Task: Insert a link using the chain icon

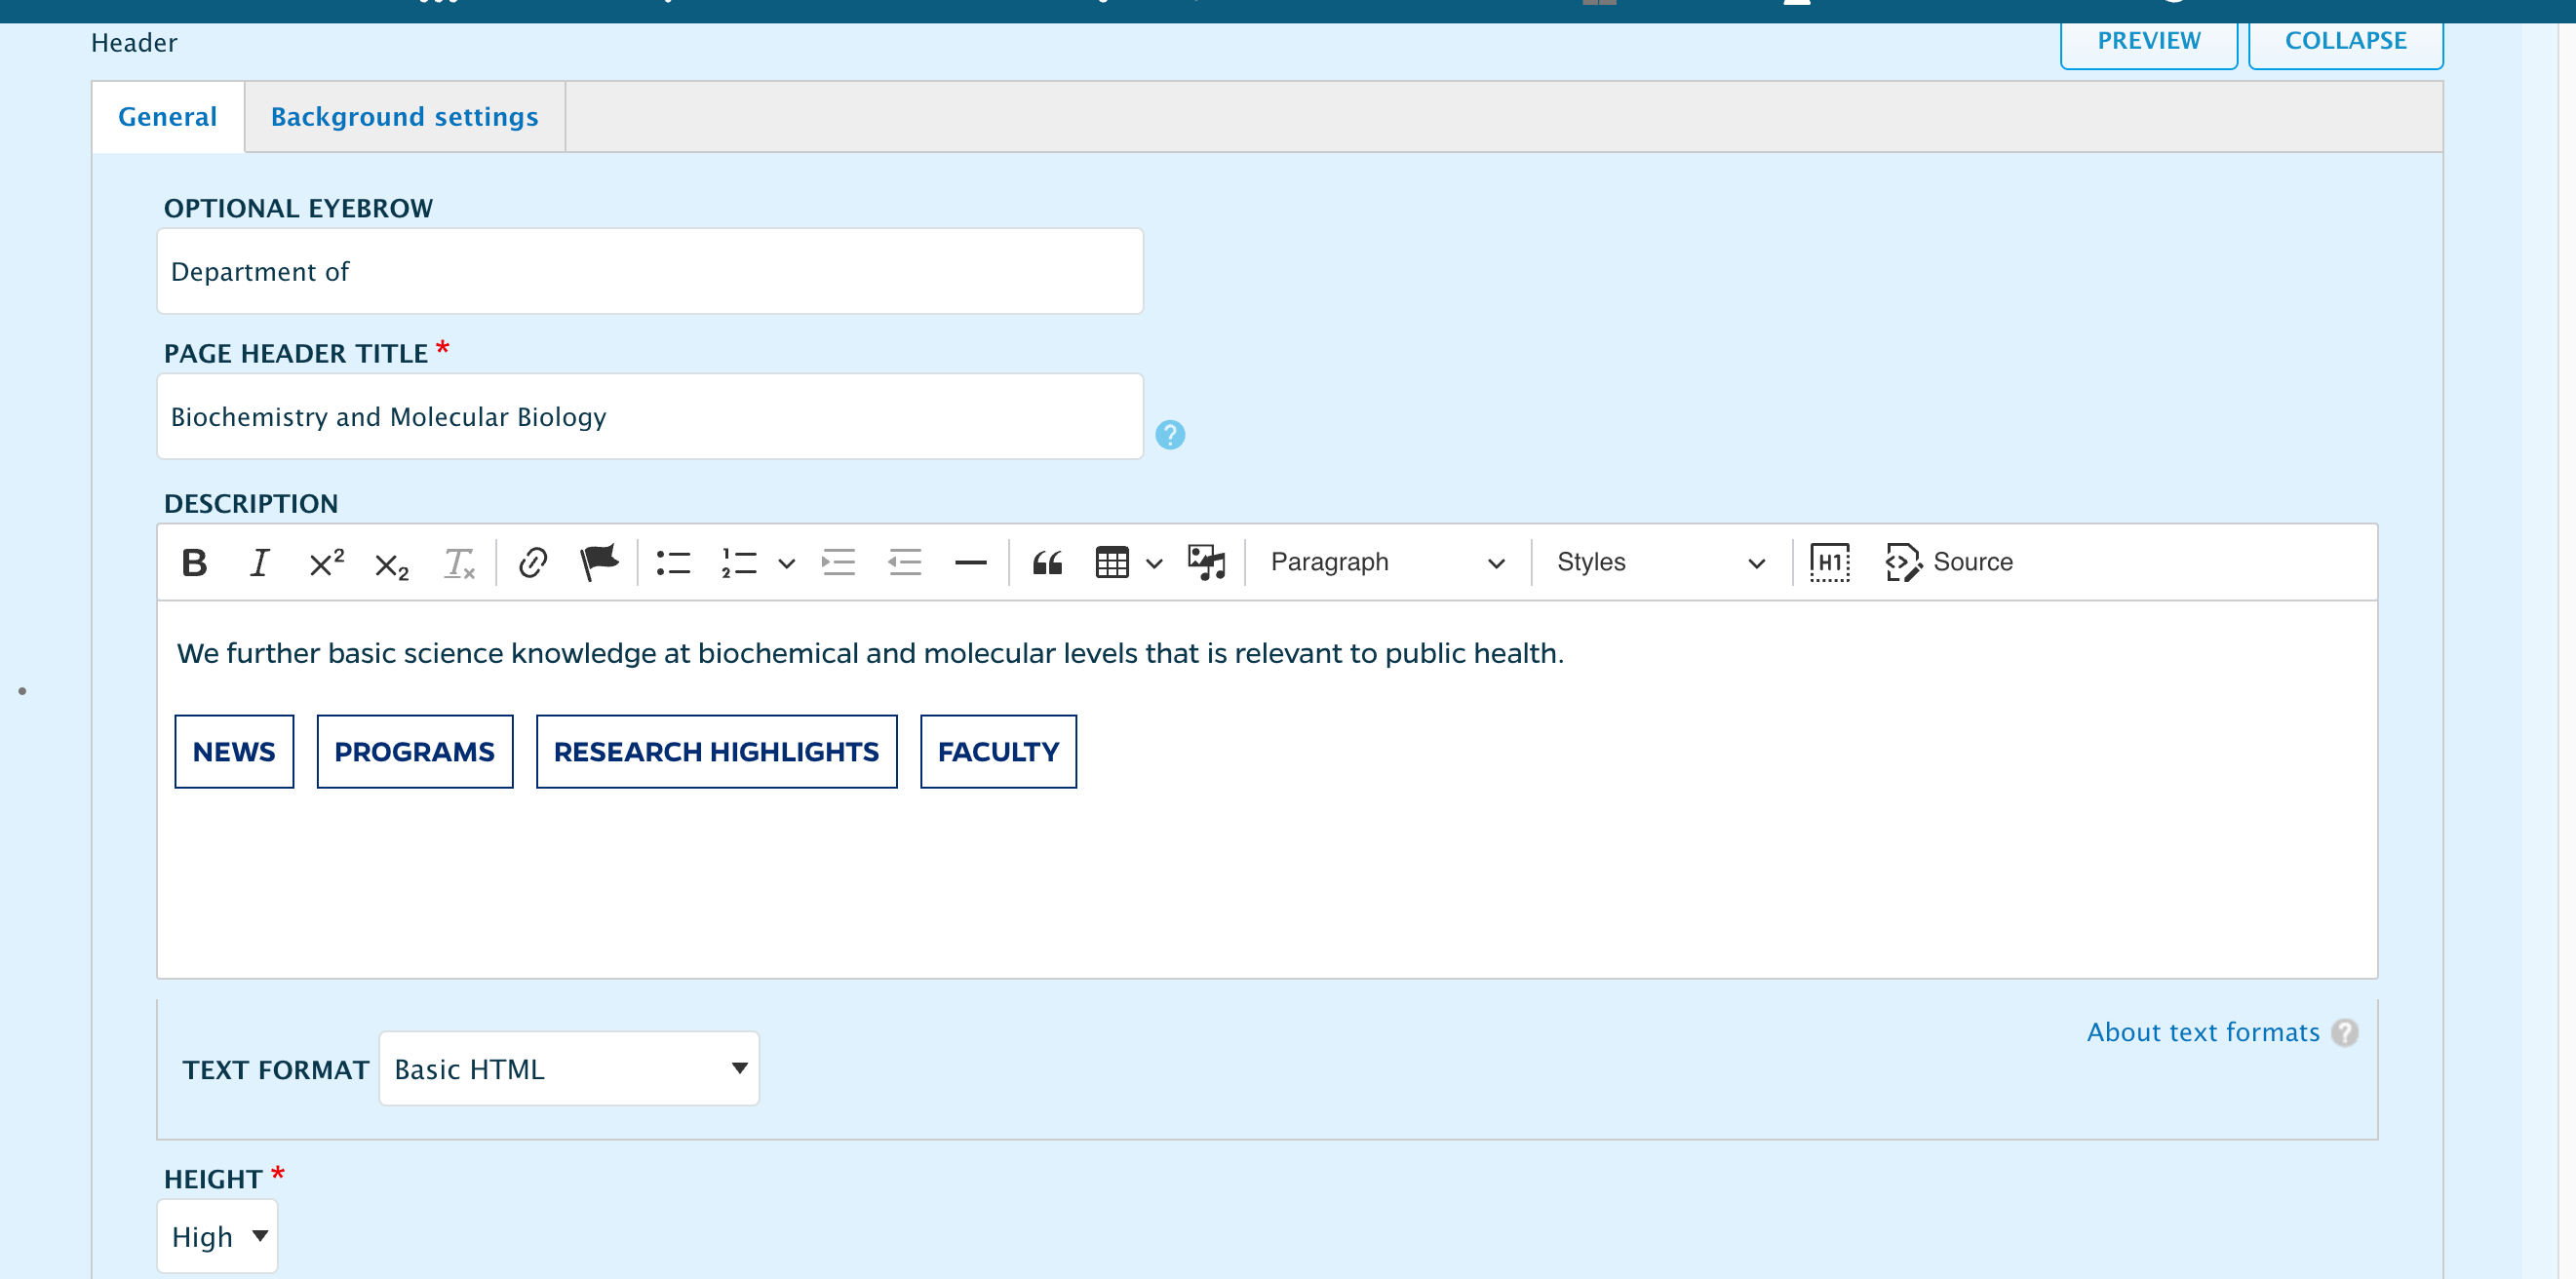Action: (x=533, y=563)
